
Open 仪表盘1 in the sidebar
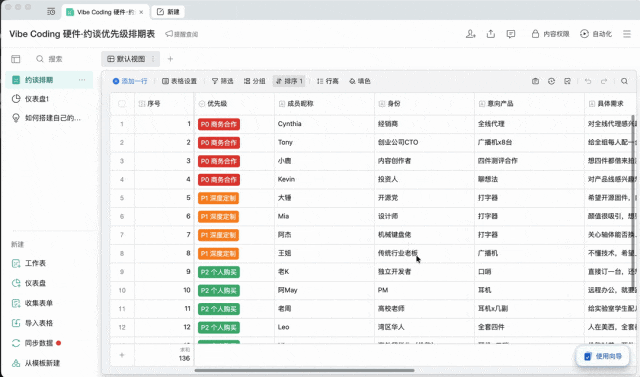tap(49, 99)
